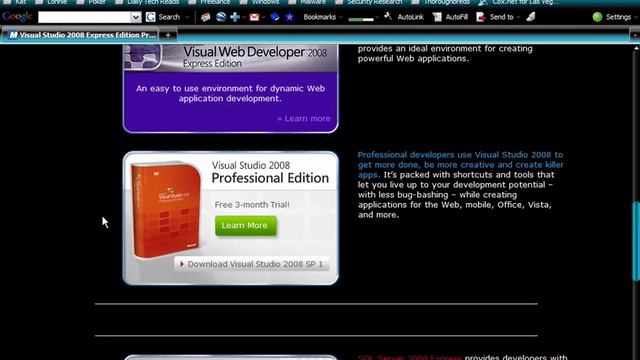Click Download Visual Studio 2008 SP 1
The height and width of the screenshot is (360, 640).
coord(252,264)
